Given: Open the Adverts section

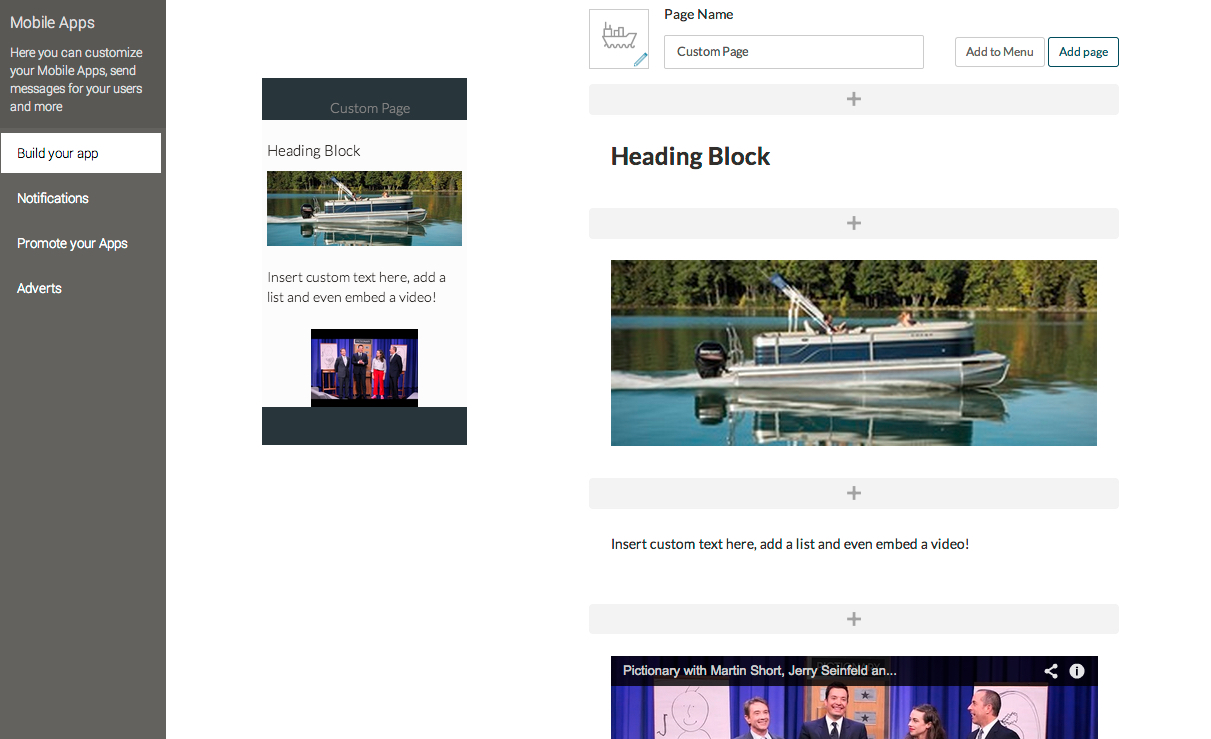Looking at the screenshot, I should coord(39,288).
